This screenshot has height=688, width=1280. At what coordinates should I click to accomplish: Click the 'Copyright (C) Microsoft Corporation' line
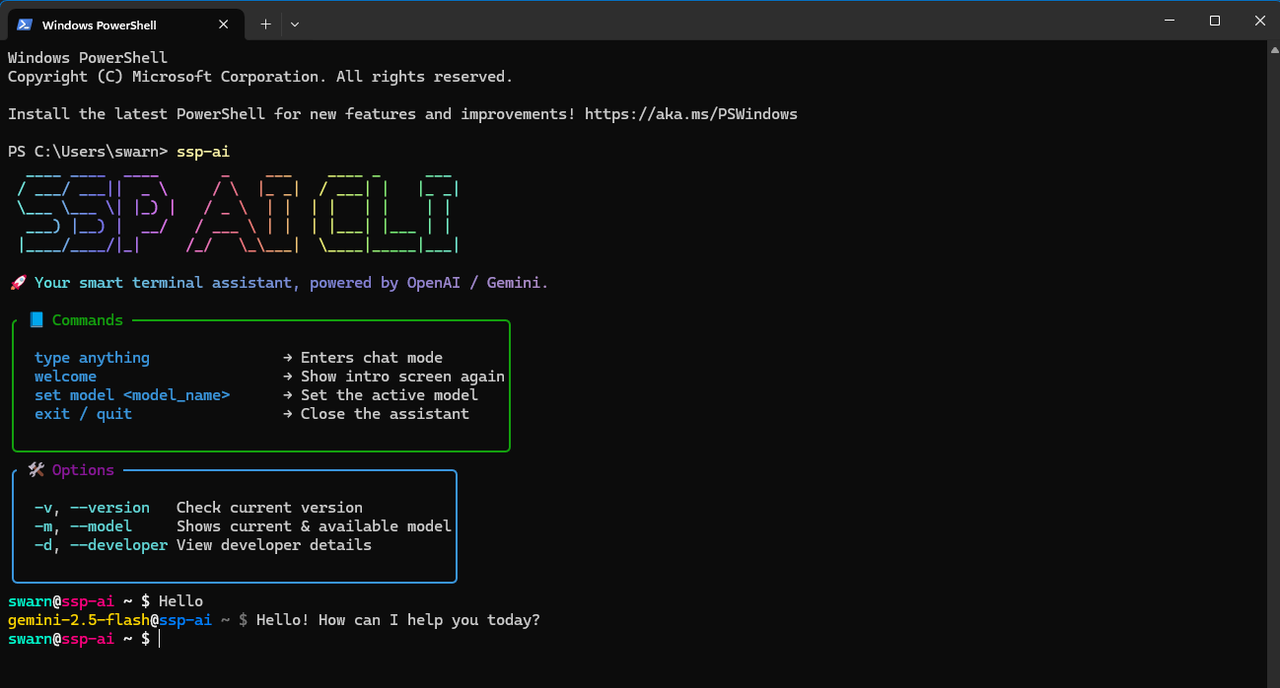260,77
